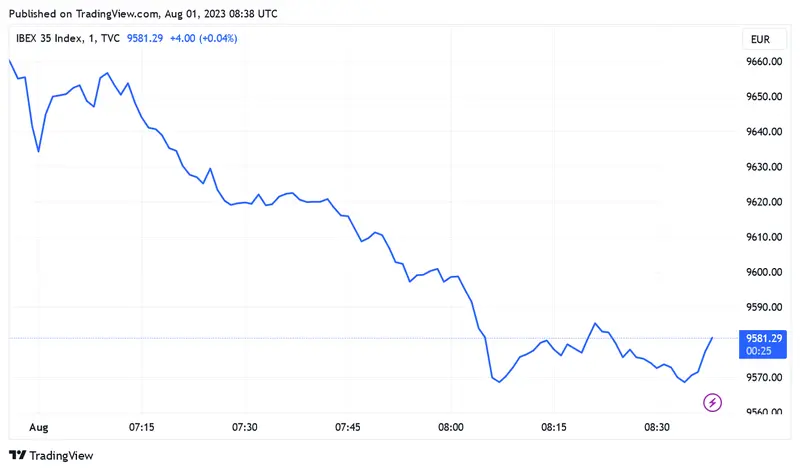
Task: Click the current price label 9581.29
Action: 765,338
